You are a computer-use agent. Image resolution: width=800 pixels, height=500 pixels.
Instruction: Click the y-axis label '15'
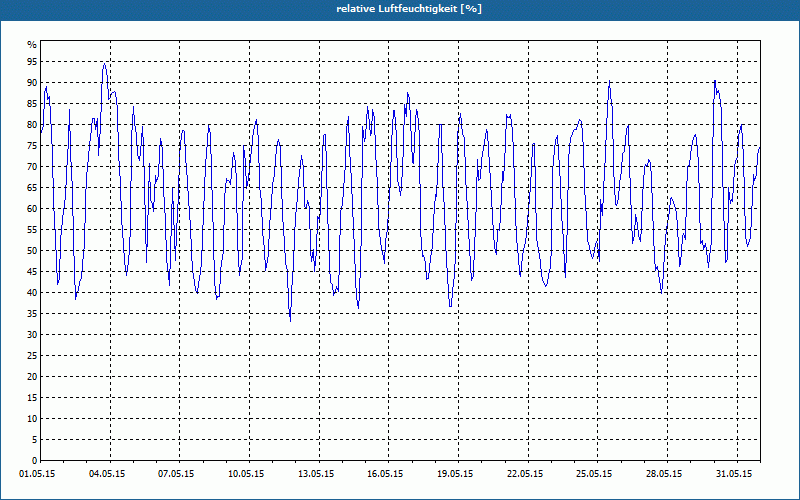click(x=32, y=397)
